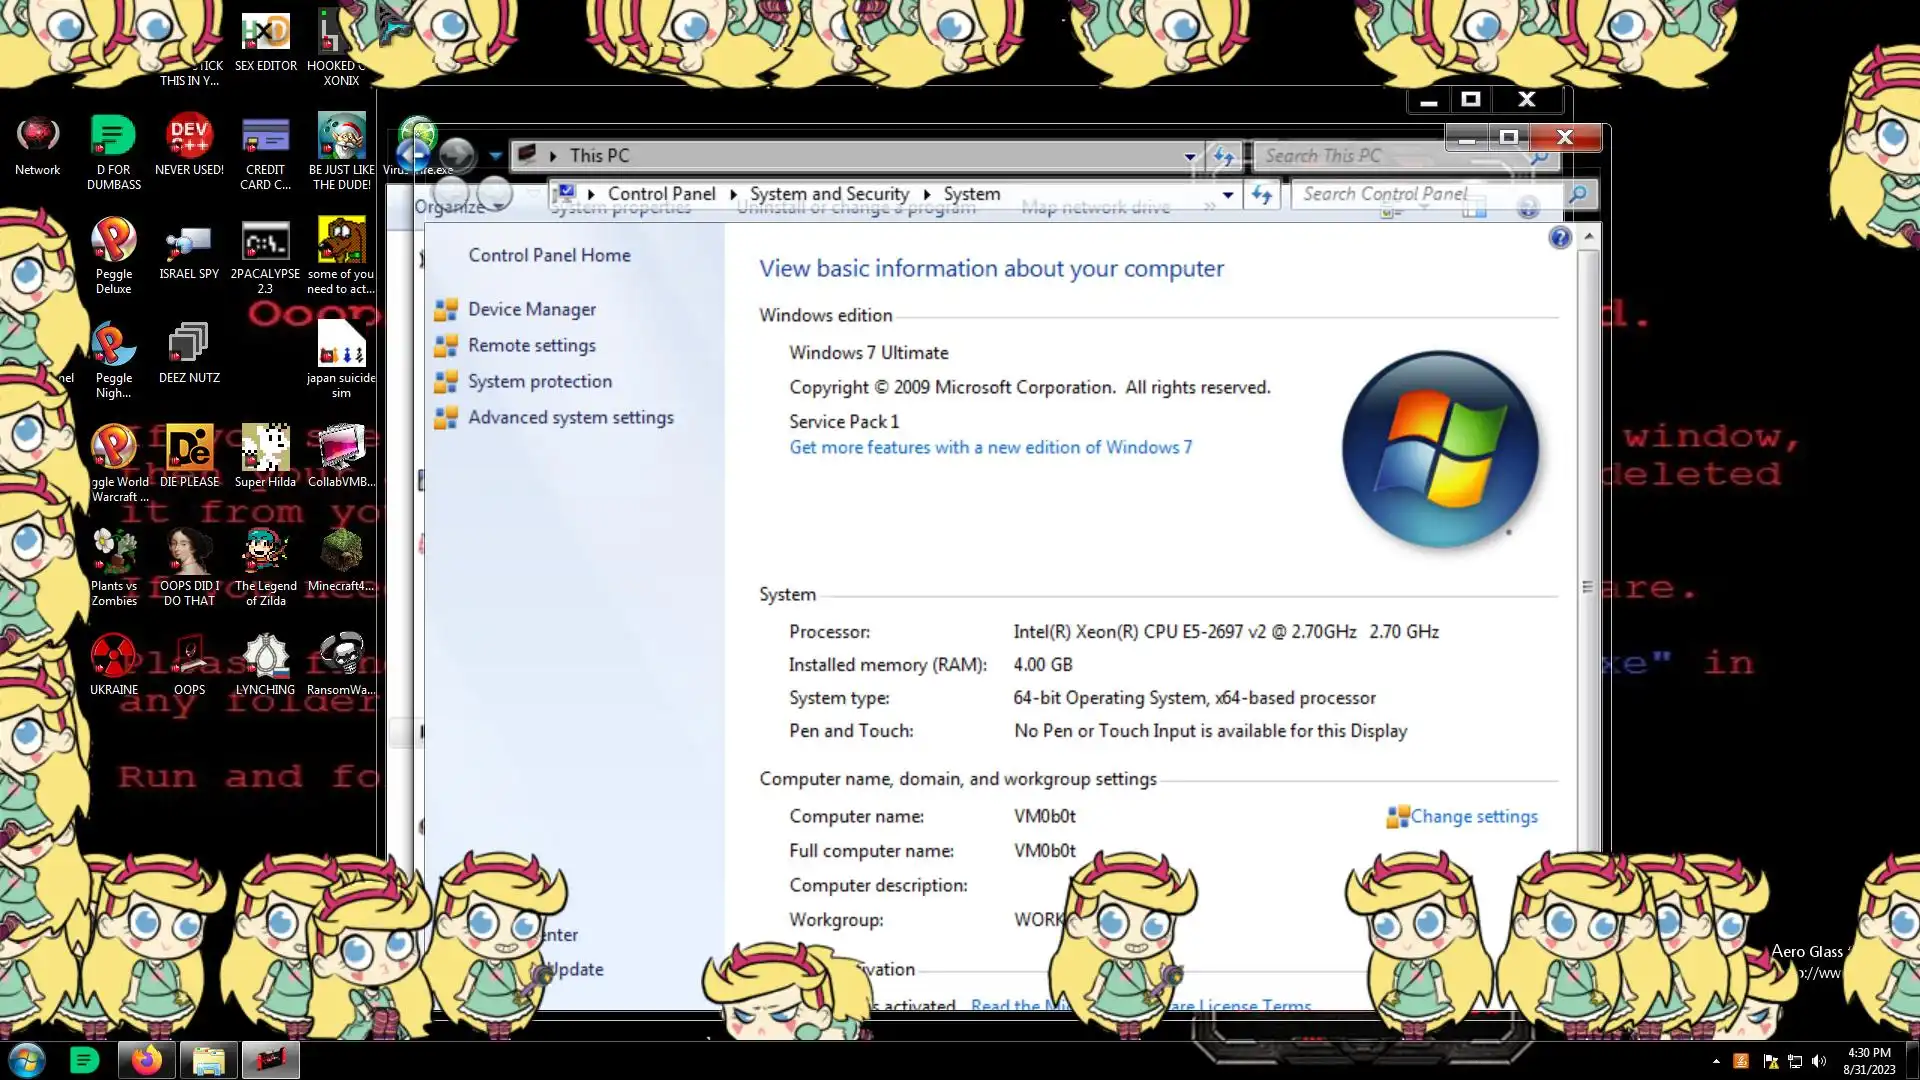The image size is (1920, 1080).
Task: Show hidden system tray icons arrow
Action: click(x=1716, y=1061)
